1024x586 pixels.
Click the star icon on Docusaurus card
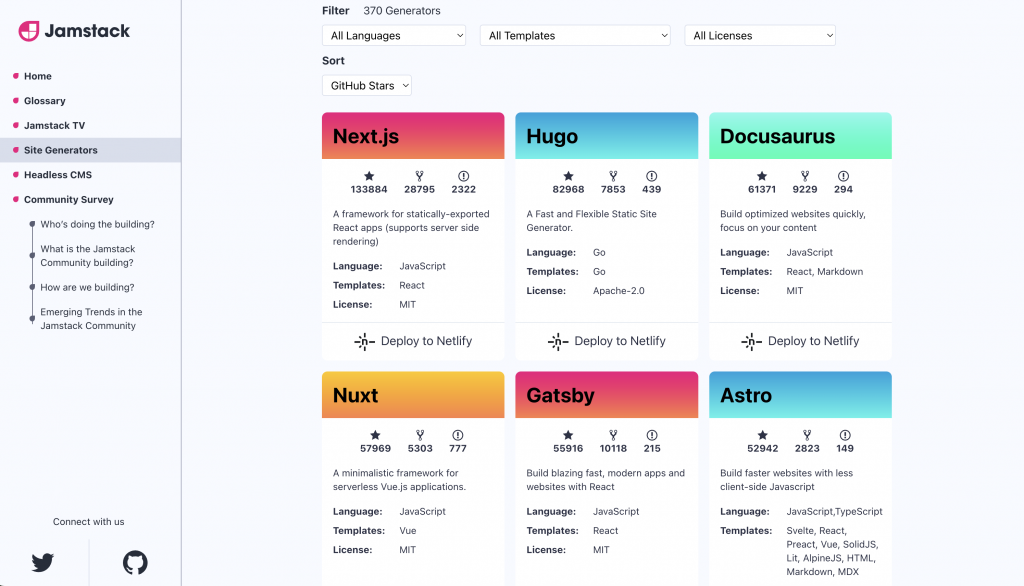762,176
